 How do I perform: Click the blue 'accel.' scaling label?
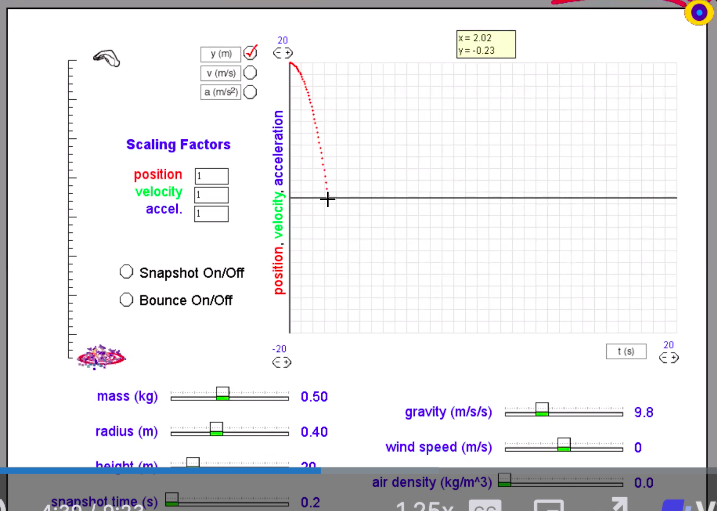164,209
